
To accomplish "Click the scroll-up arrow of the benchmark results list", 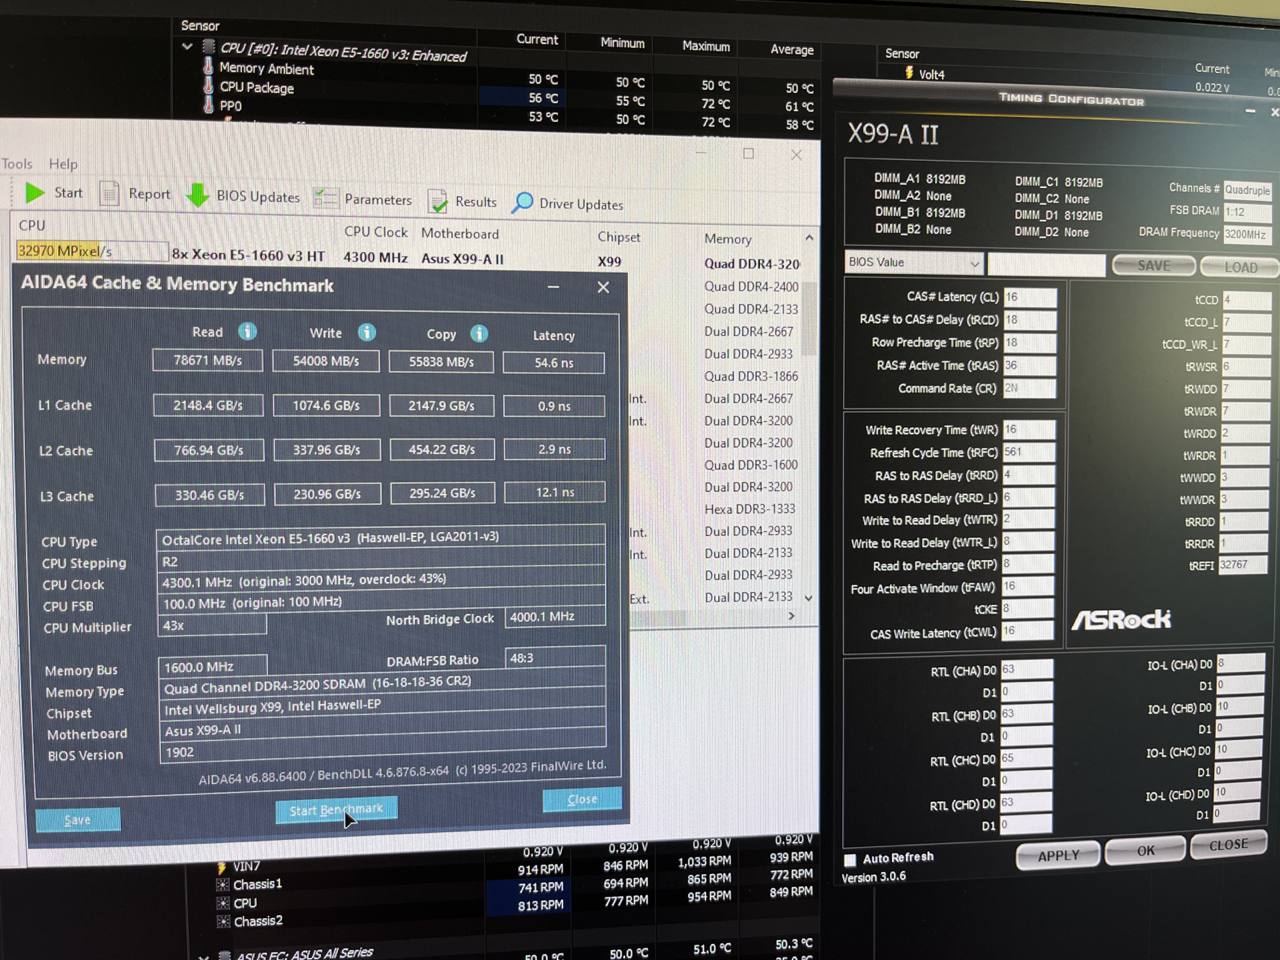I will [x=809, y=238].
